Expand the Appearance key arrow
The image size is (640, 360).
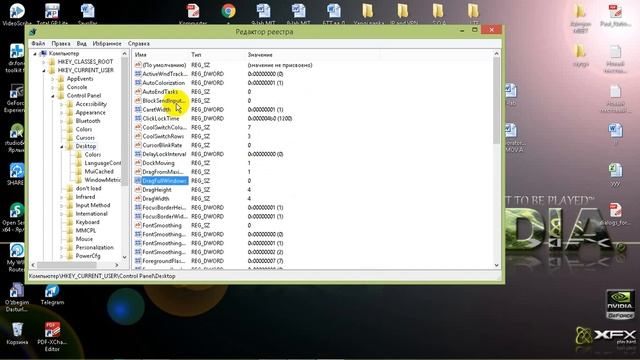[62, 113]
